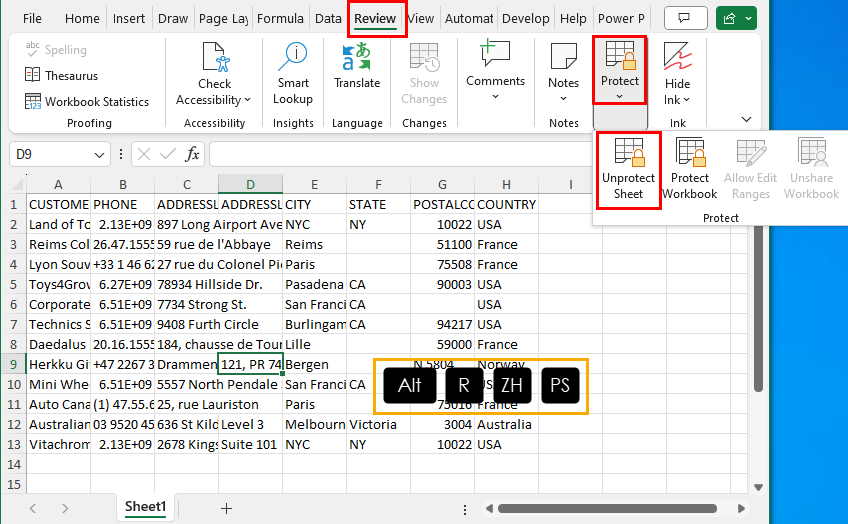Switch to the Draw tab
Screen dimensions: 848x524
[173, 18]
